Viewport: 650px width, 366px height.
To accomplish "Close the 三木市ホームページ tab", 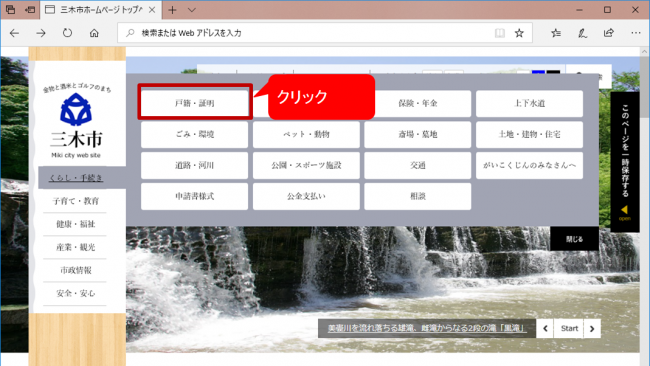I will coord(152,10).
